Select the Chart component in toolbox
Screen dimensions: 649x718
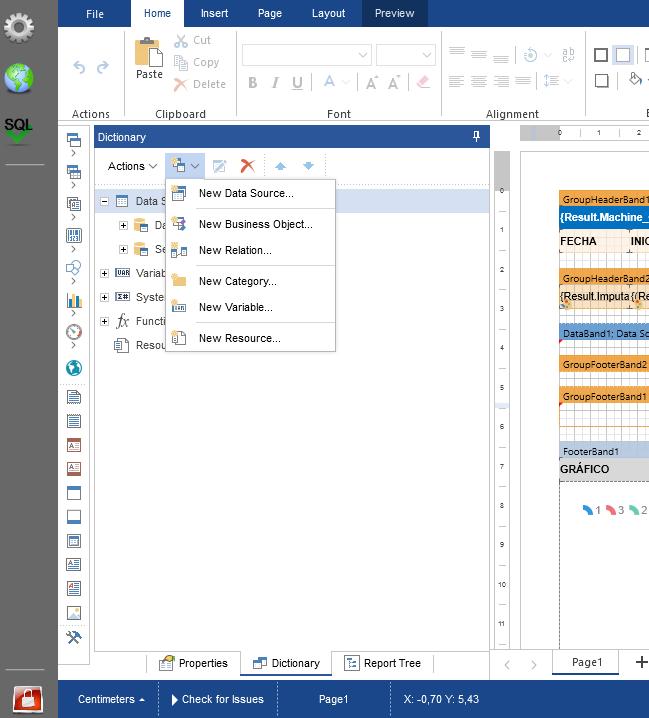[x=74, y=300]
